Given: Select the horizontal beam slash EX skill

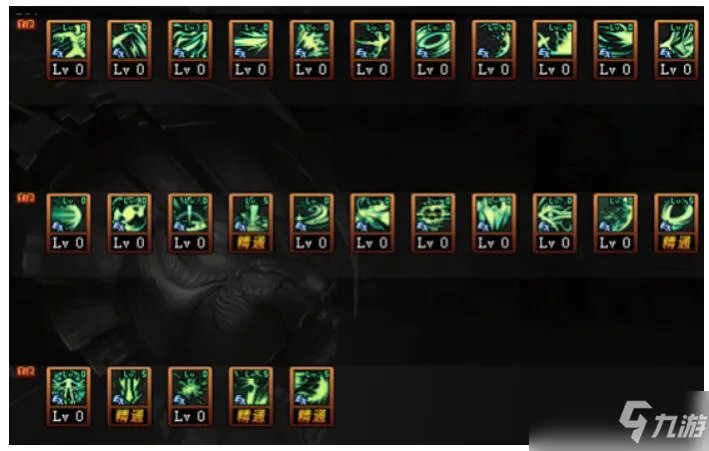Looking at the screenshot, I should [x=251, y=50].
